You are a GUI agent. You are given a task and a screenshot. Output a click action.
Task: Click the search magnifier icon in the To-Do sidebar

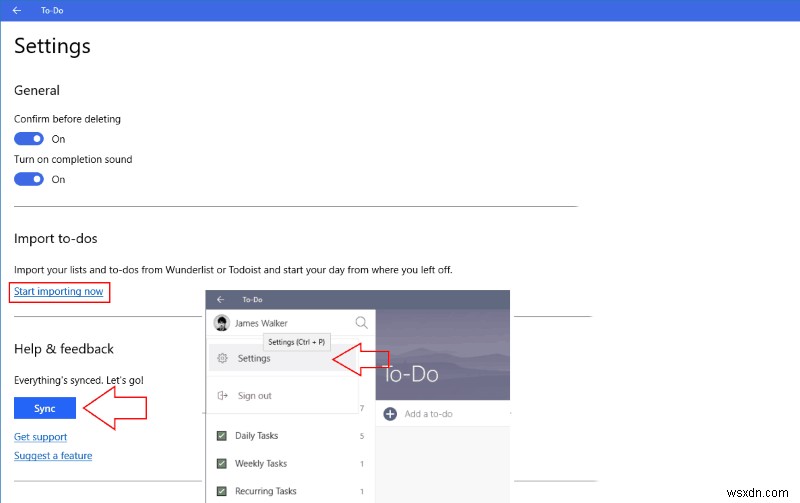pyautogui.click(x=361, y=322)
